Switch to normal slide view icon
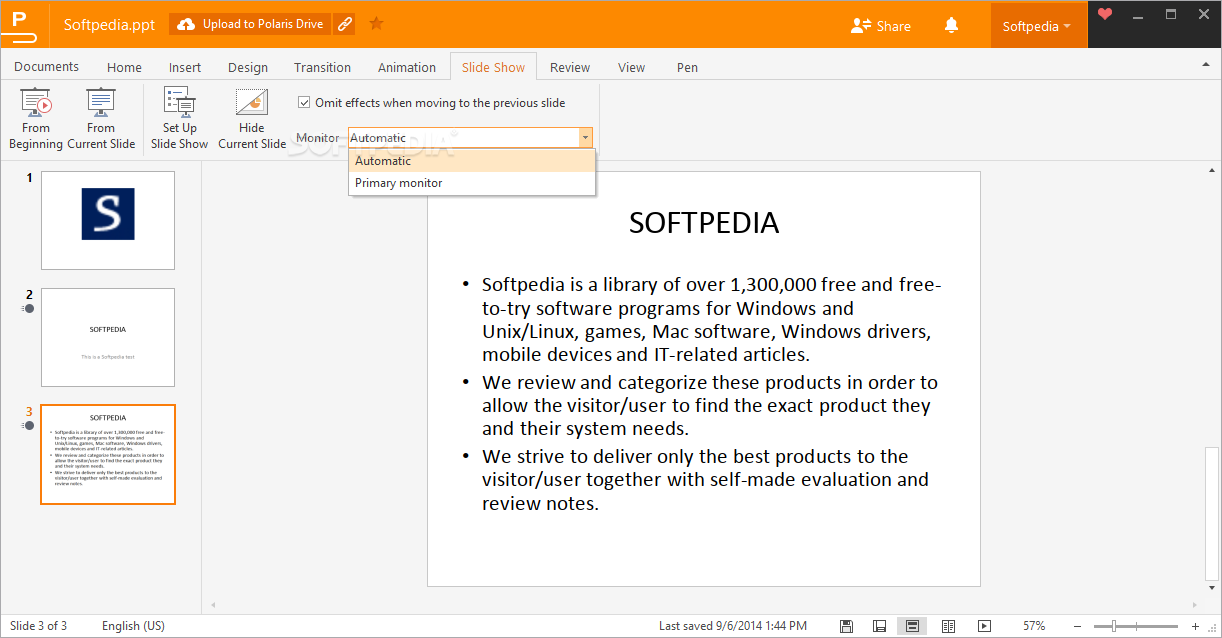 pos(912,626)
